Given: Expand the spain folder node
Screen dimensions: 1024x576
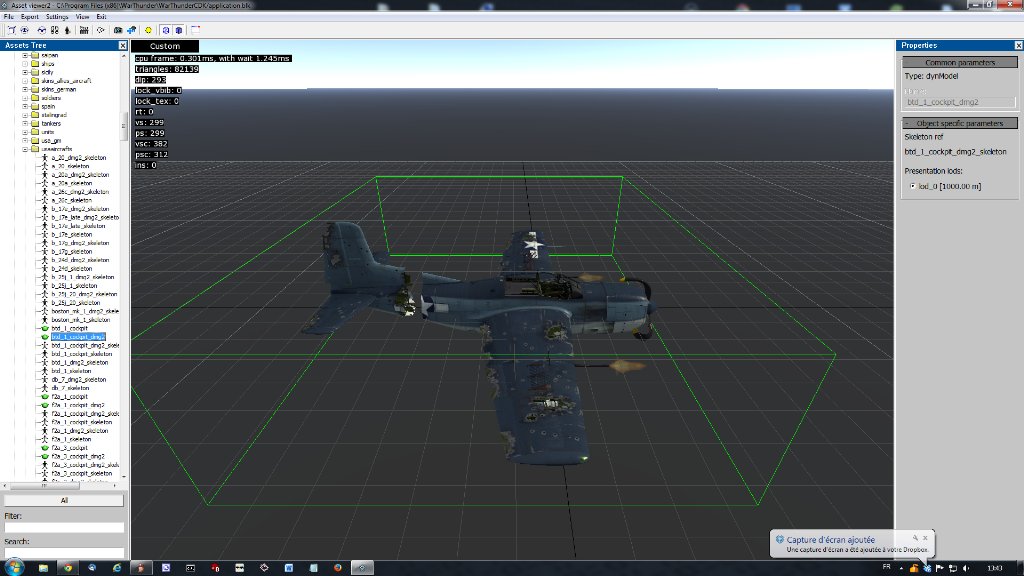Looking at the screenshot, I should click(25, 106).
